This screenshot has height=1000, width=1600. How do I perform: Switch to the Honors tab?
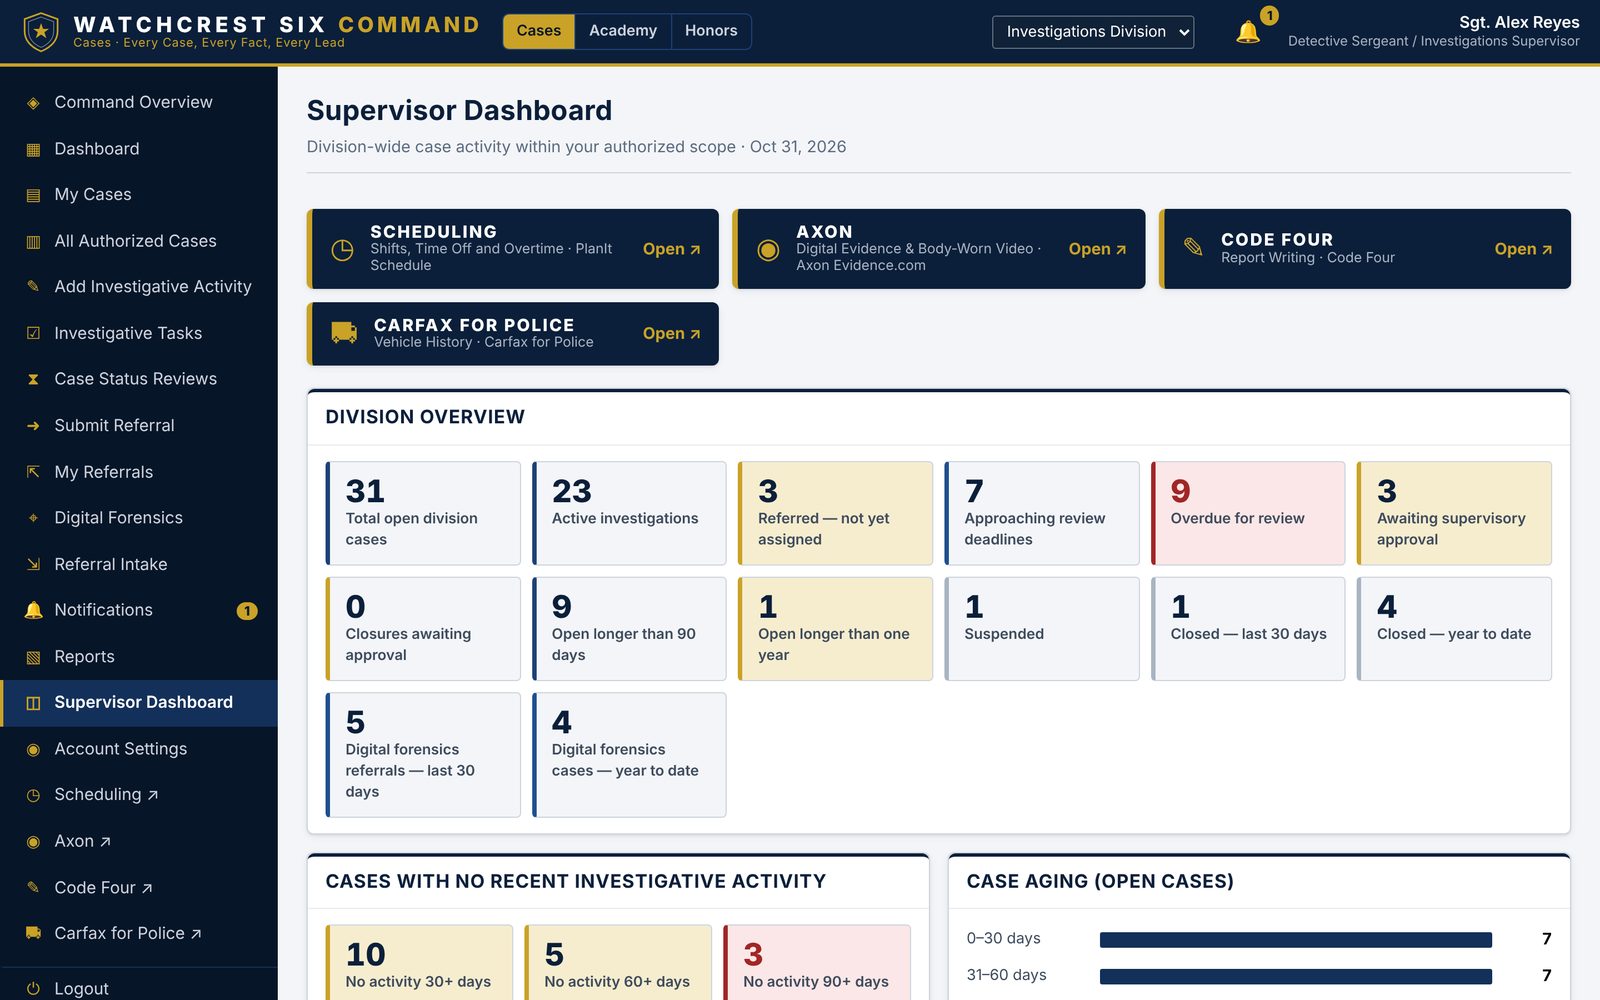(711, 31)
